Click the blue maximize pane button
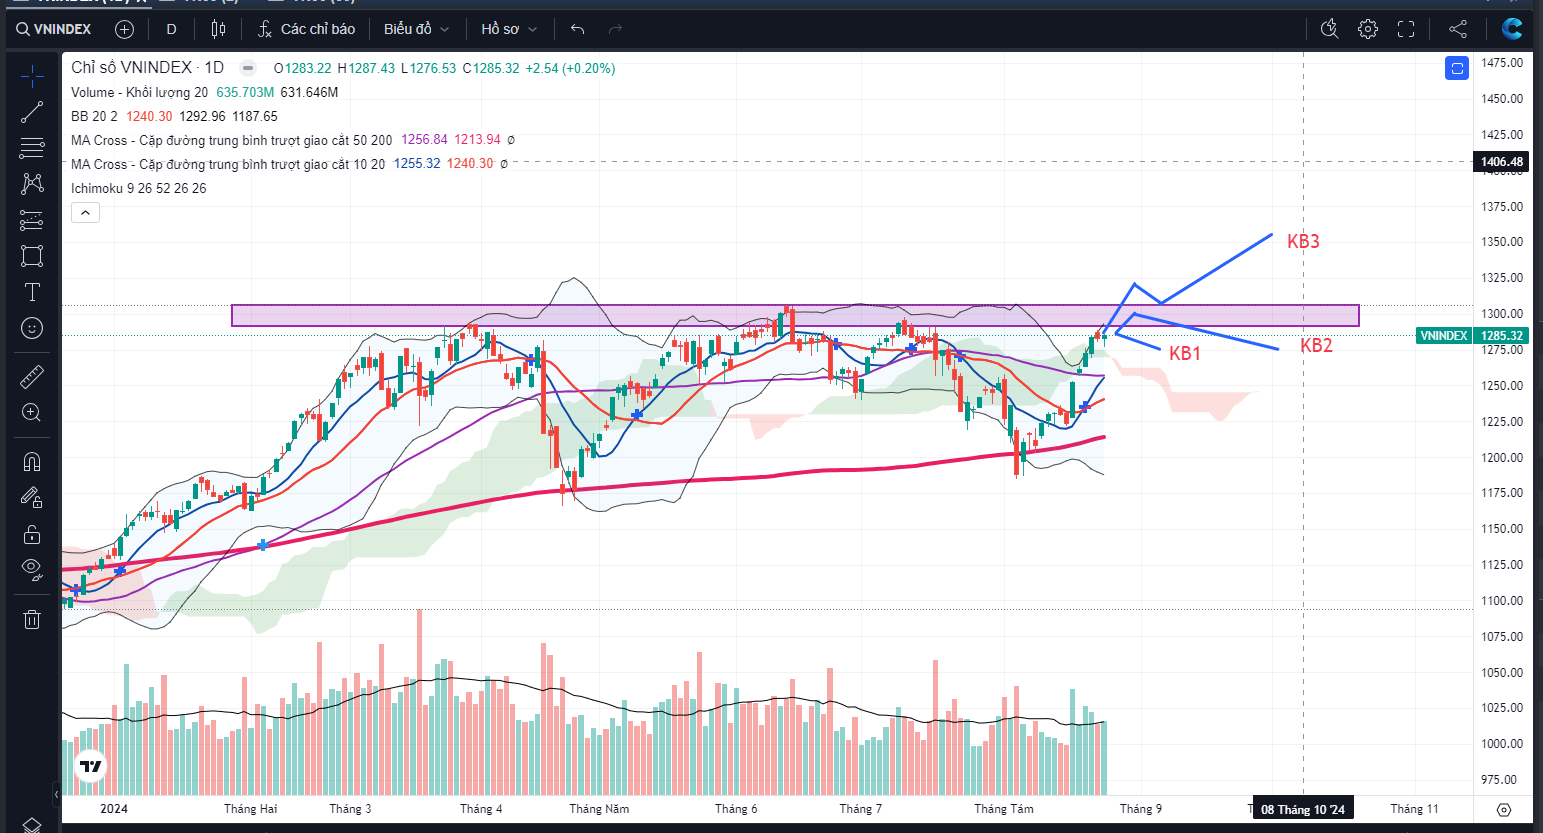Image resolution: width=1543 pixels, height=833 pixels. 1457,68
